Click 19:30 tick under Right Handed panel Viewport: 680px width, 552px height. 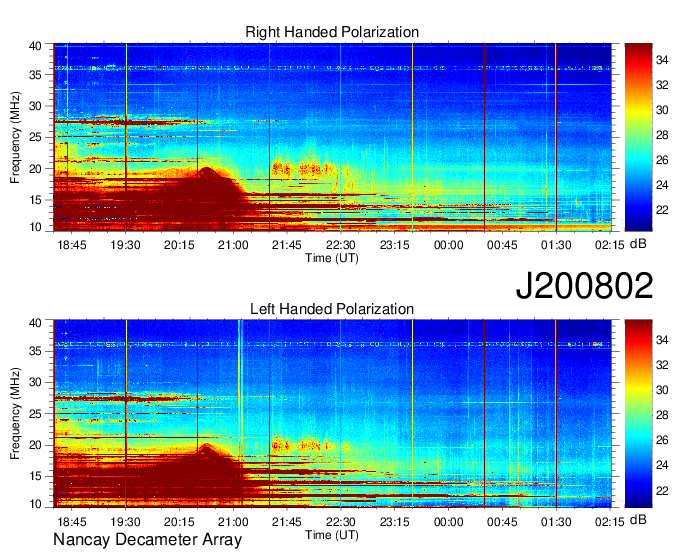pyautogui.click(x=126, y=245)
